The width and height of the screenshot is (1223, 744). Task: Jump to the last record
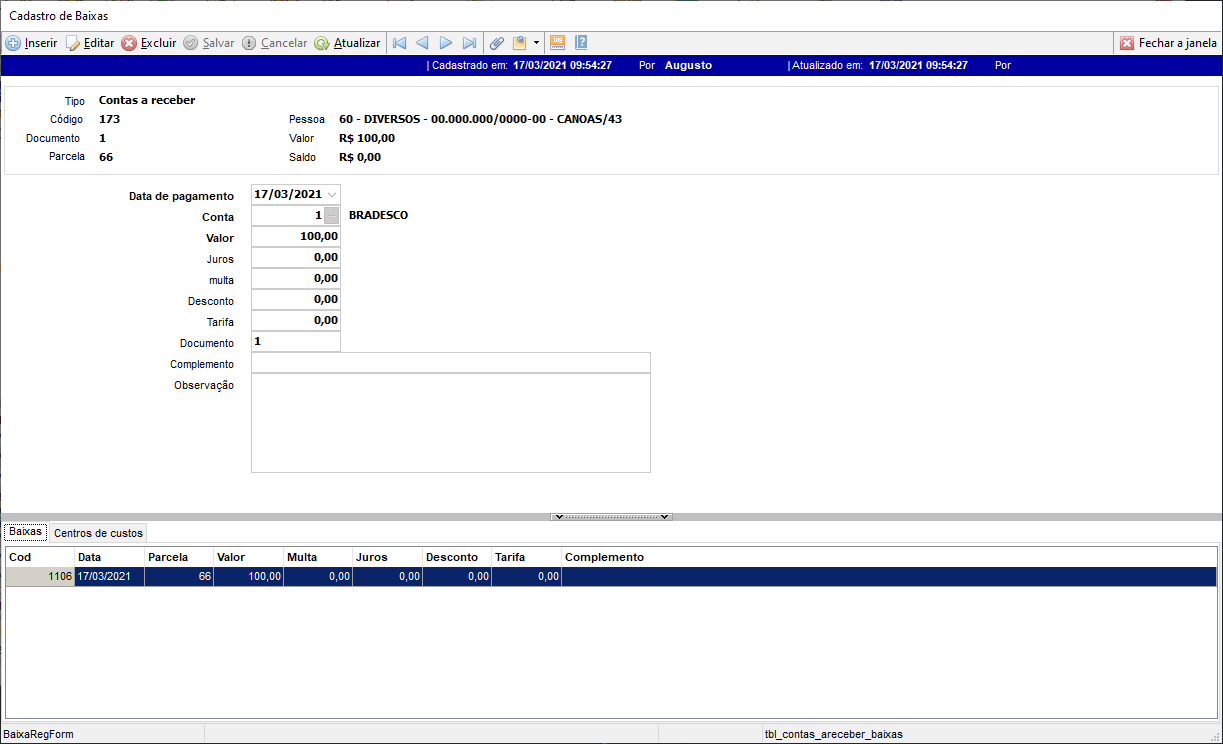click(x=469, y=43)
